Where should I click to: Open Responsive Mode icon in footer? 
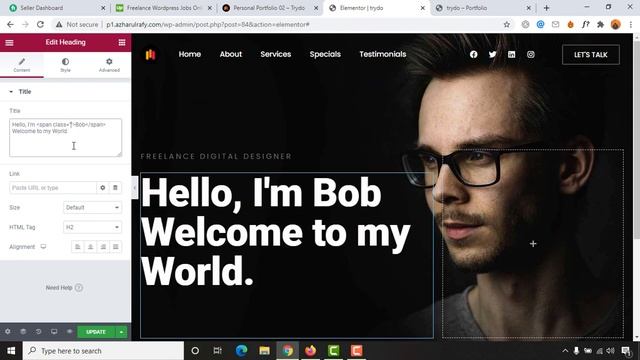pos(54,332)
